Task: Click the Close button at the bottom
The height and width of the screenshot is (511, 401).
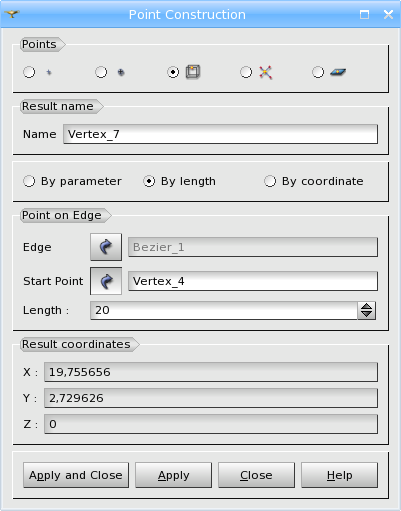Action: [x=256, y=475]
